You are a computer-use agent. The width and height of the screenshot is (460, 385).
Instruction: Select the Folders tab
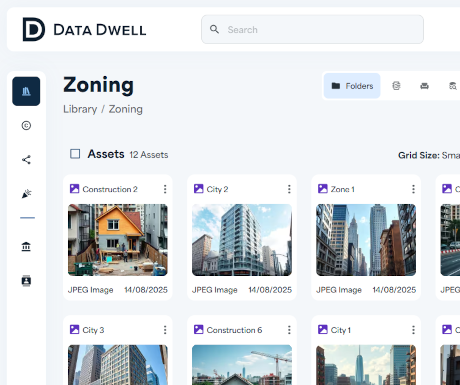pos(352,86)
